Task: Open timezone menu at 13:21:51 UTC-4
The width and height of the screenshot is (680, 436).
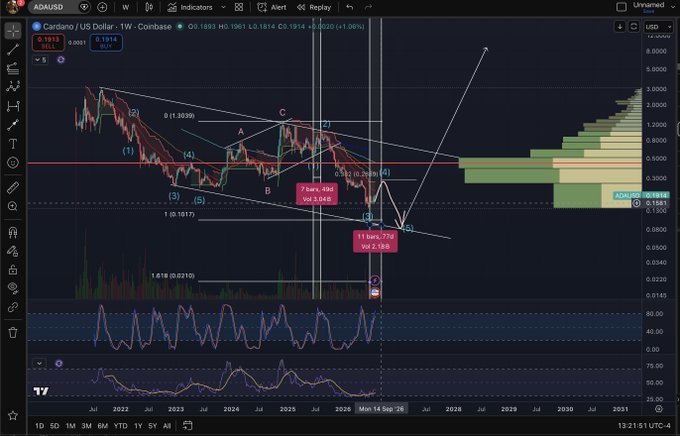Action: pyautogui.click(x=646, y=426)
